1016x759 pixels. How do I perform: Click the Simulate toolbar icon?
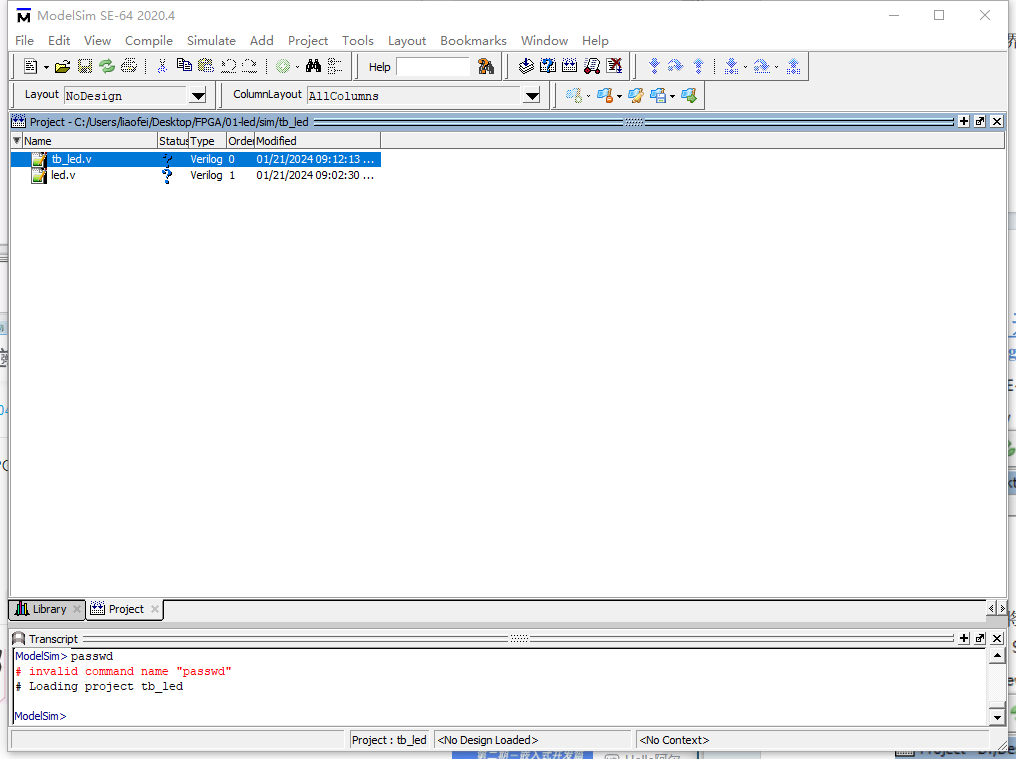592,66
